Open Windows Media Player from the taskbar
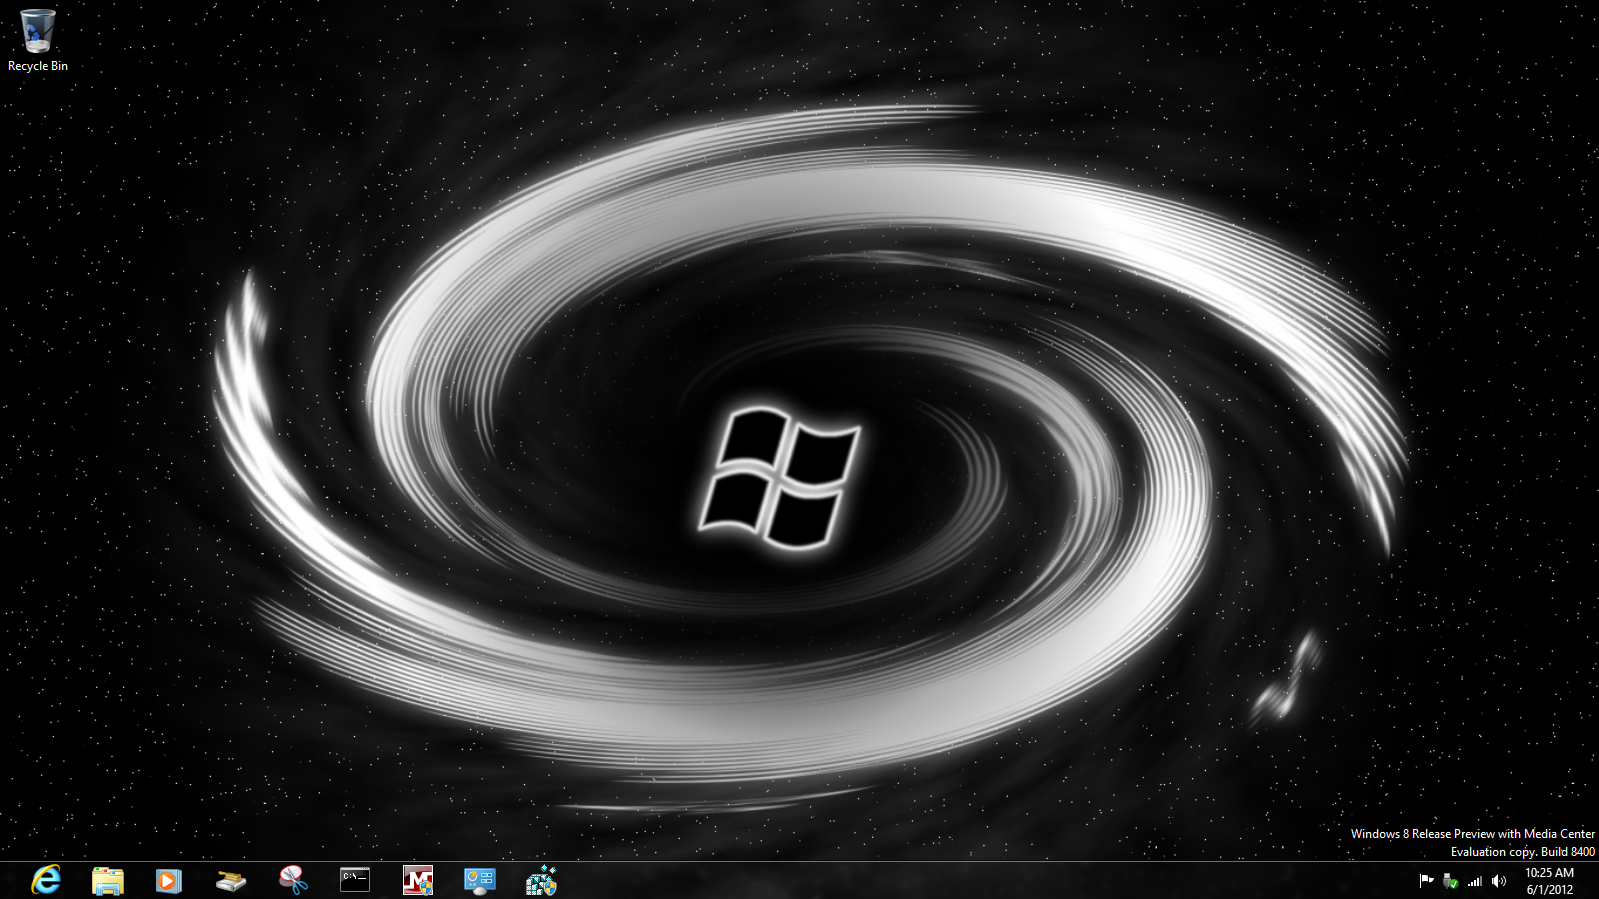1599x899 pixels. click(x=169, y=880)
